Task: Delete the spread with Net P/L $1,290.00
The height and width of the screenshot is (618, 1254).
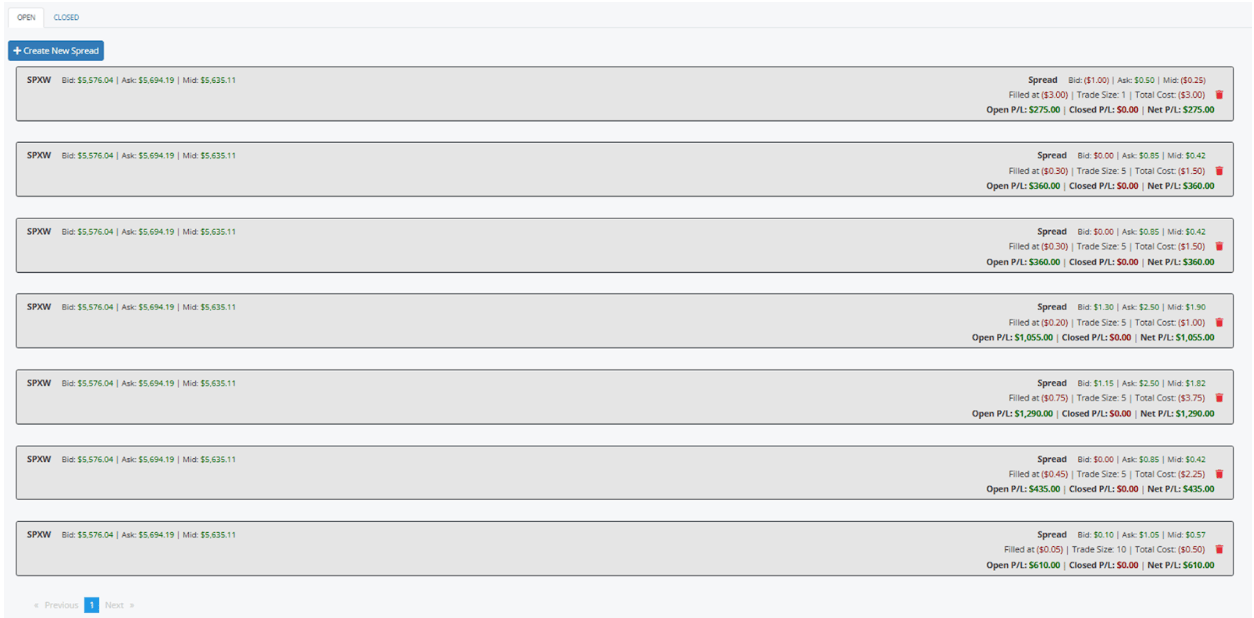Action: pos(1219,398)
